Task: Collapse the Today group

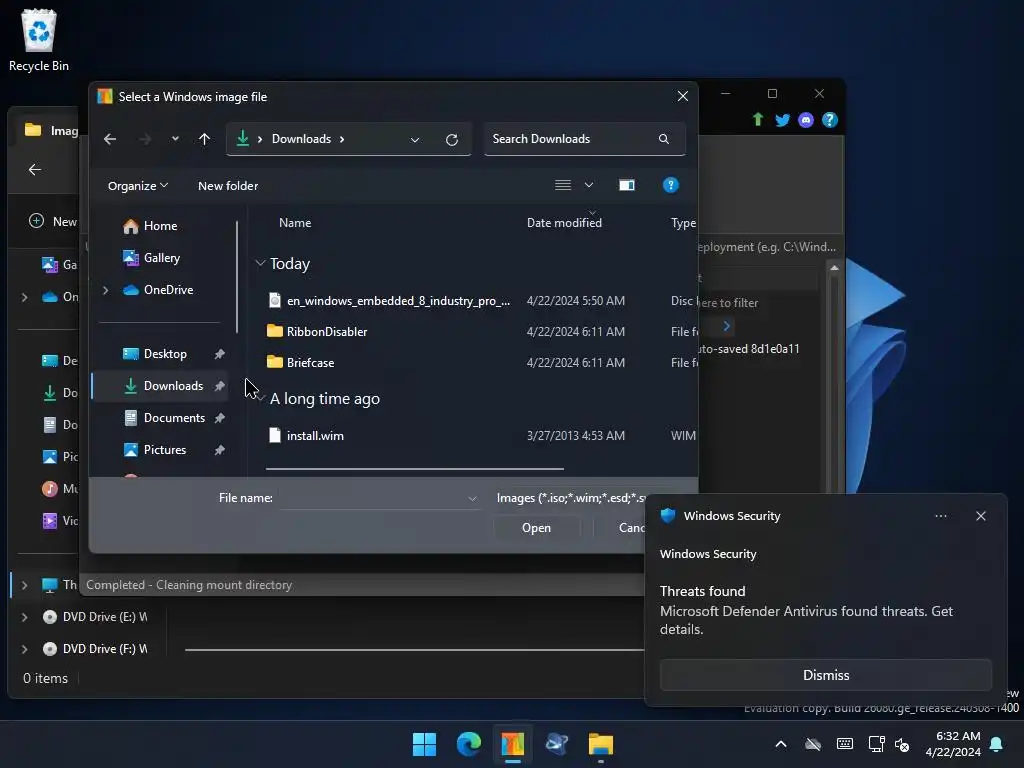Action: tap(260, 263)
